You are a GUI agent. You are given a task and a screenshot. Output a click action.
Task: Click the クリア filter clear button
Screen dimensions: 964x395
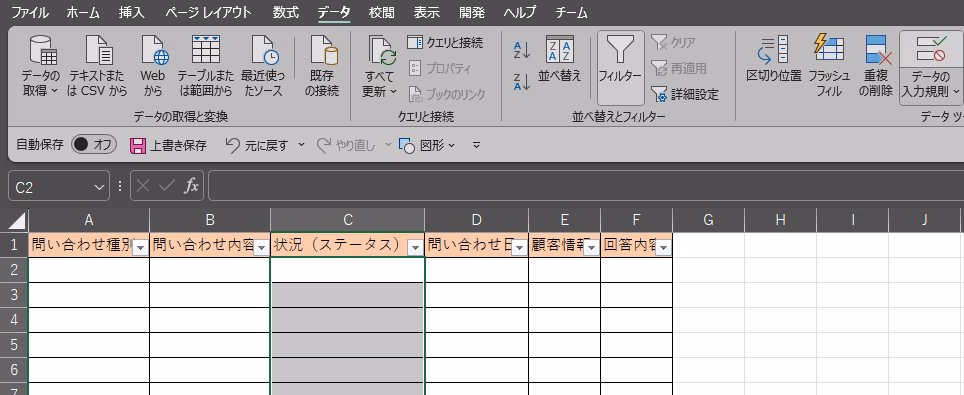tap(673, 42)
